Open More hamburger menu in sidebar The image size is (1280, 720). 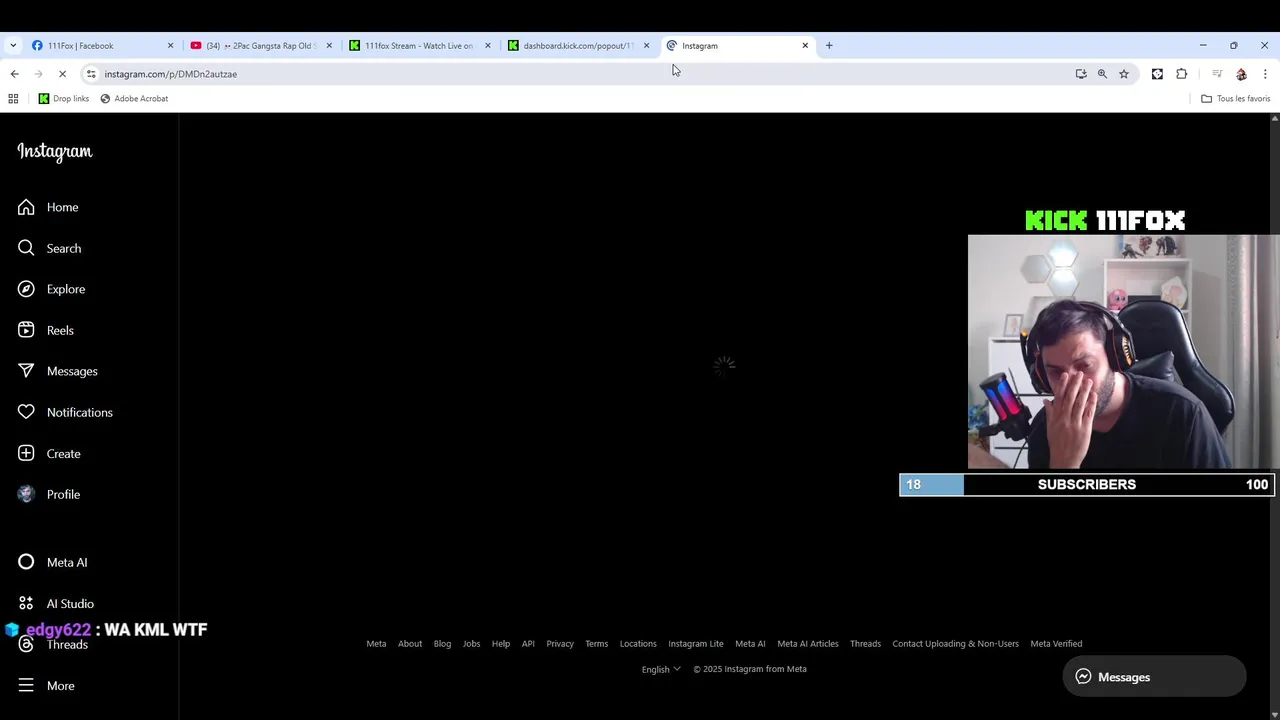[x=26, y=685]
